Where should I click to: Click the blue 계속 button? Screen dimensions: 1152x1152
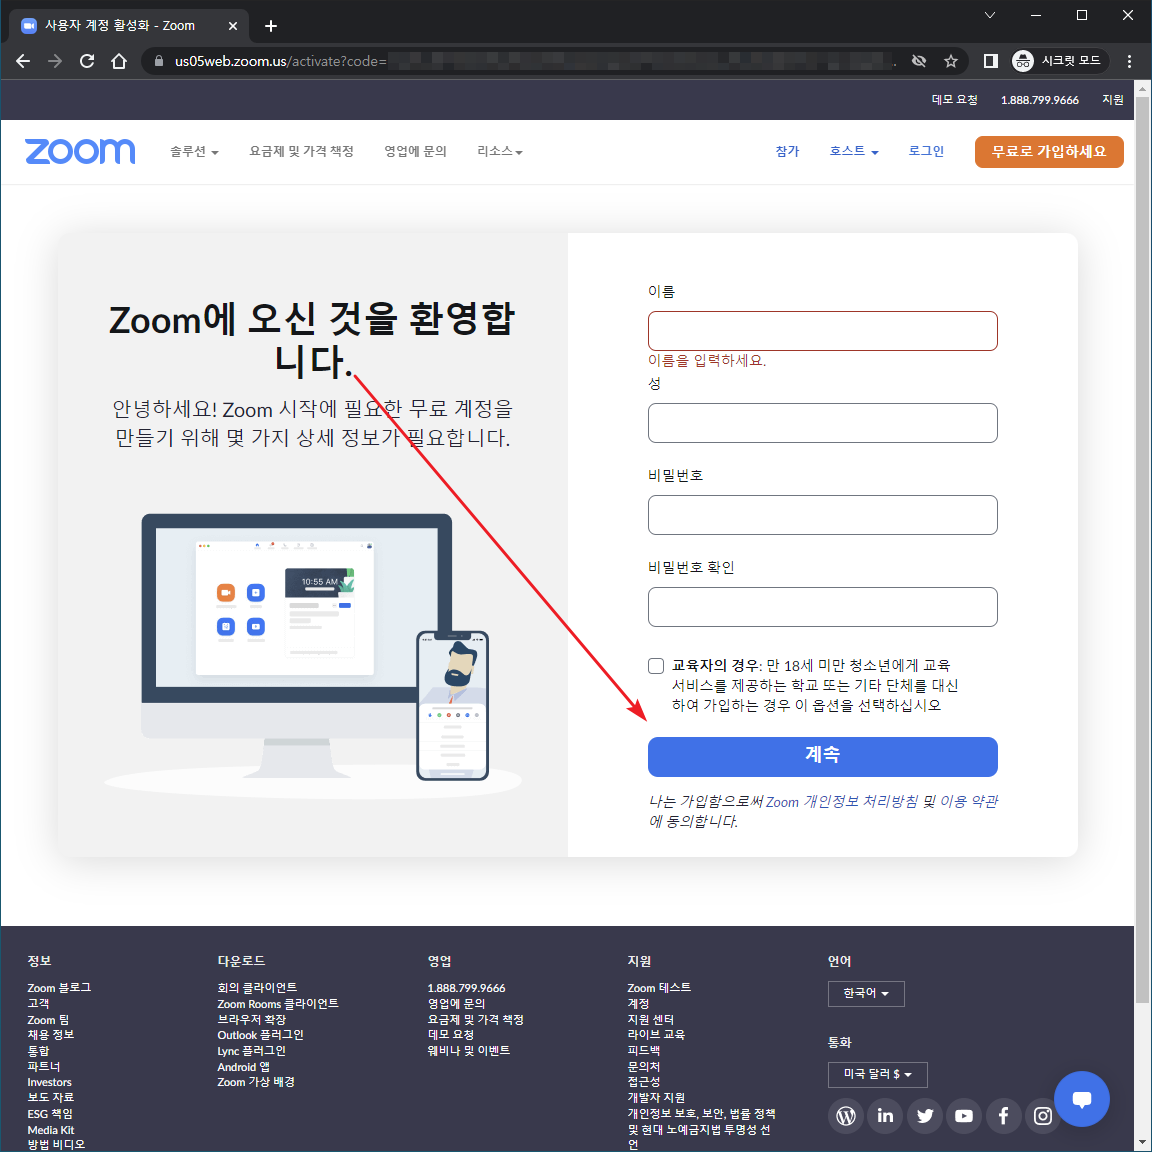click(x=822, y=756)
